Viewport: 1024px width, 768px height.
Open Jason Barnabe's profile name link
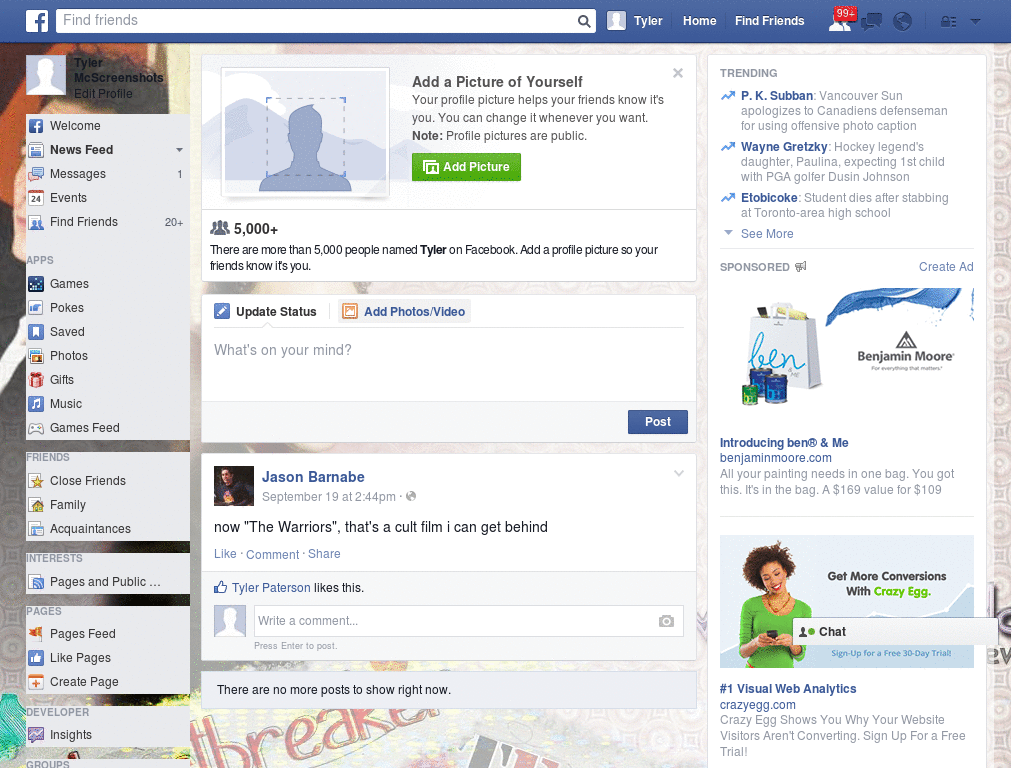(x=313, y=477)
